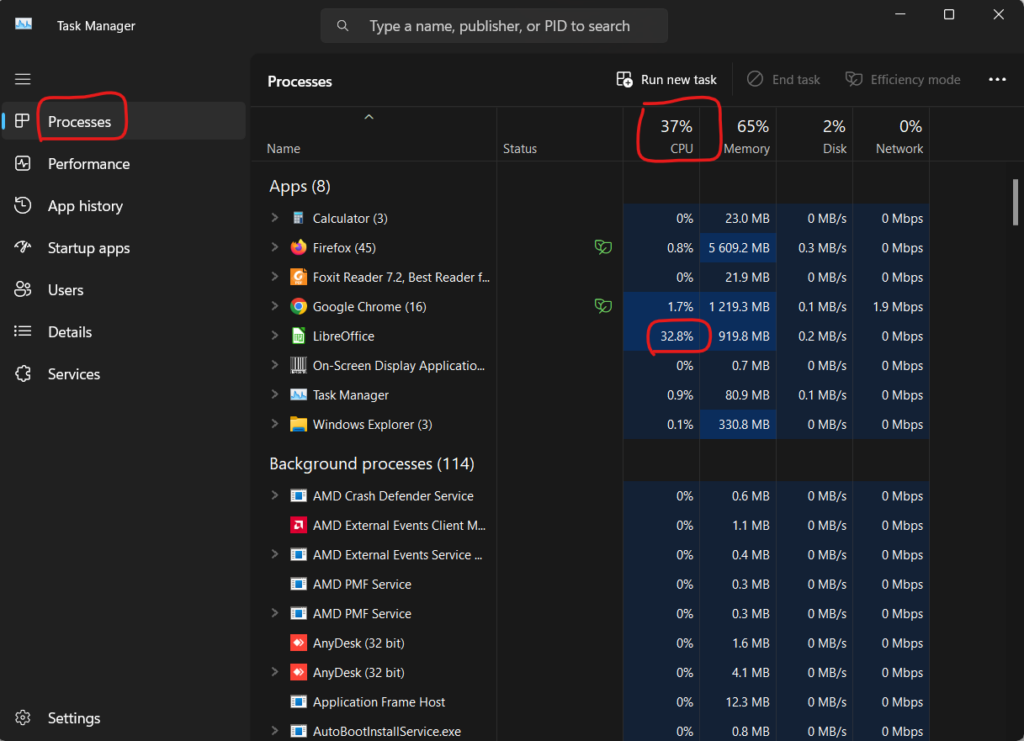Image resolution: width=1024 pixels, height=741 pixels.
Task: Click the On-Screen Display Application icon
Action: [x=298, y=365]
